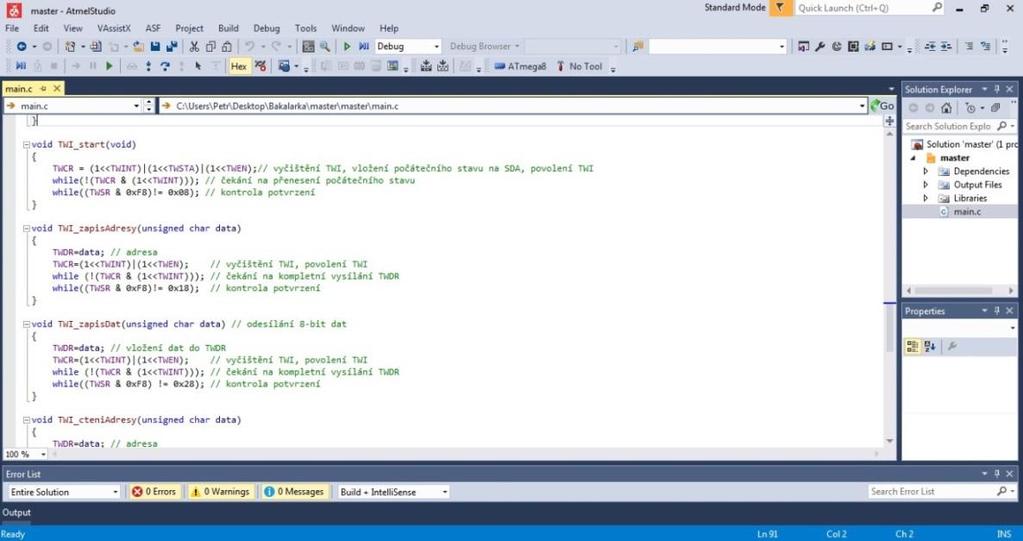Screen dimensions: 1023x541
Task: Open the Output panel tab
Action: pyautogui.click(x=16, y=512)
